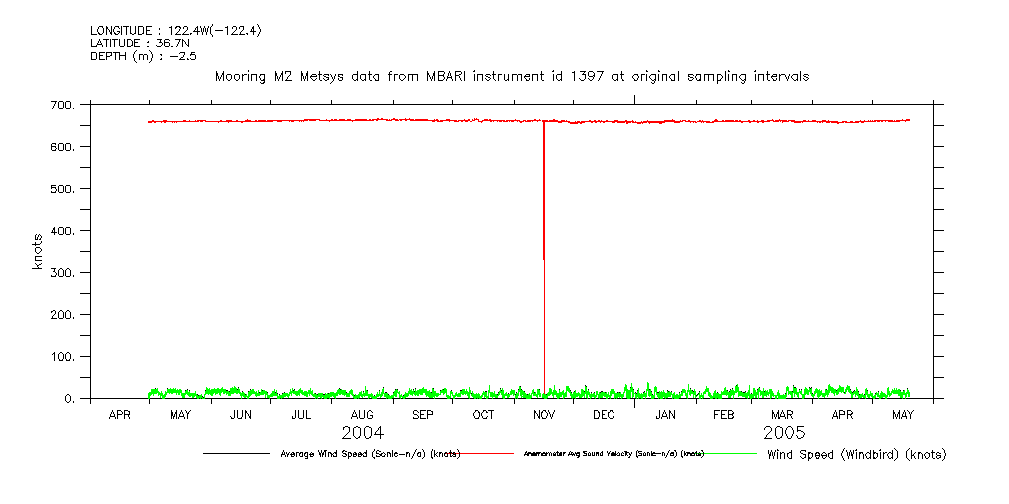This screenshot has height=504, width=1009.
Task: Click the 700 tick label on y-axis
Action: click(x=61, y=105)
